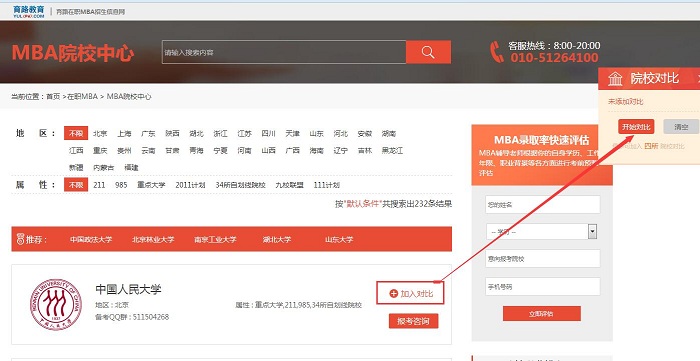Filter by 985 attribute
This screenshot has height=361, width=700.
point(121,185)
